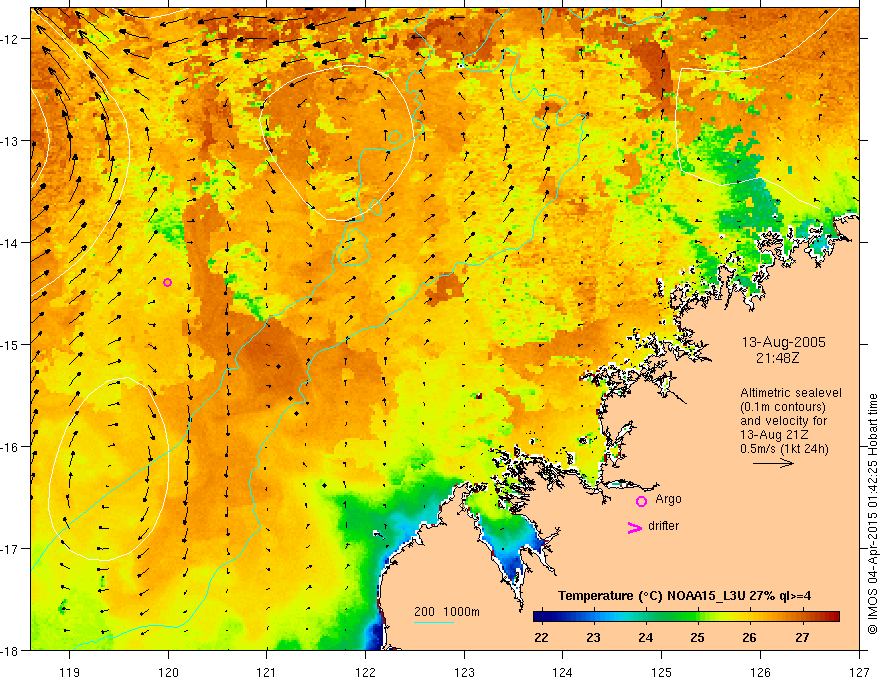Screen dimensions: 880x680
Task: Click the Argo legend circle symbol
Action: 641,501
